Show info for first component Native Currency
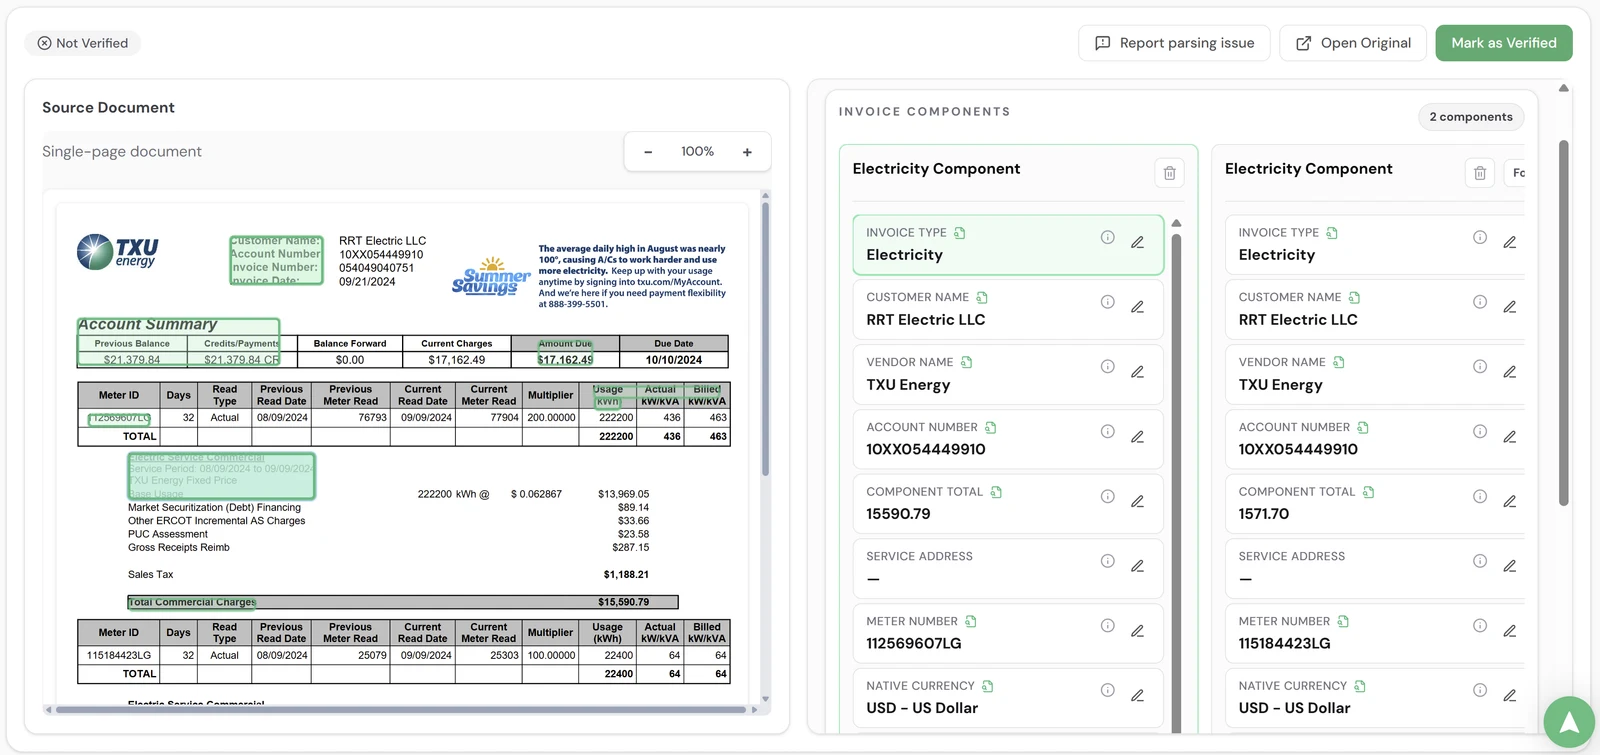This screenshot has width=1600, height=755. point(1108,690)
